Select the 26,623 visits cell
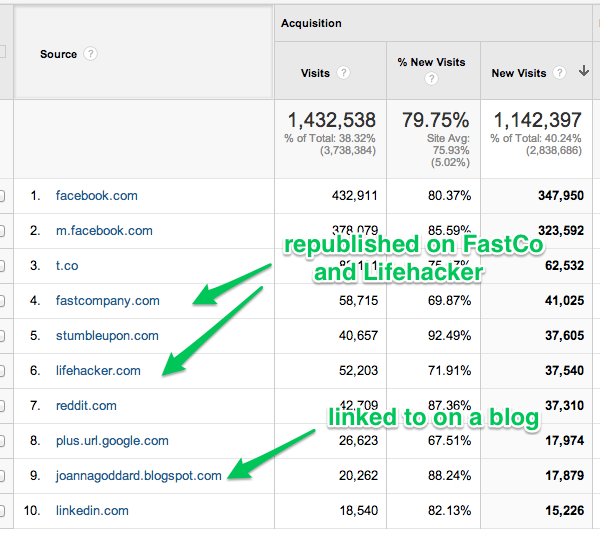 pyautogui.click(x=358, y=441)
